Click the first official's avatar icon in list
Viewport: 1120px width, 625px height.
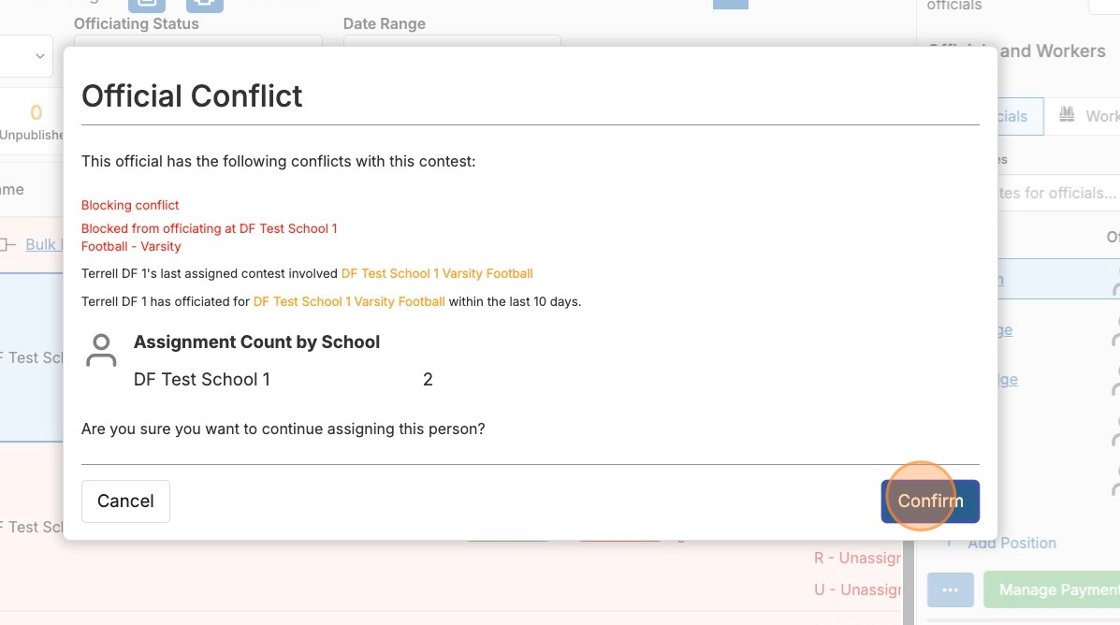(1114, 283)
